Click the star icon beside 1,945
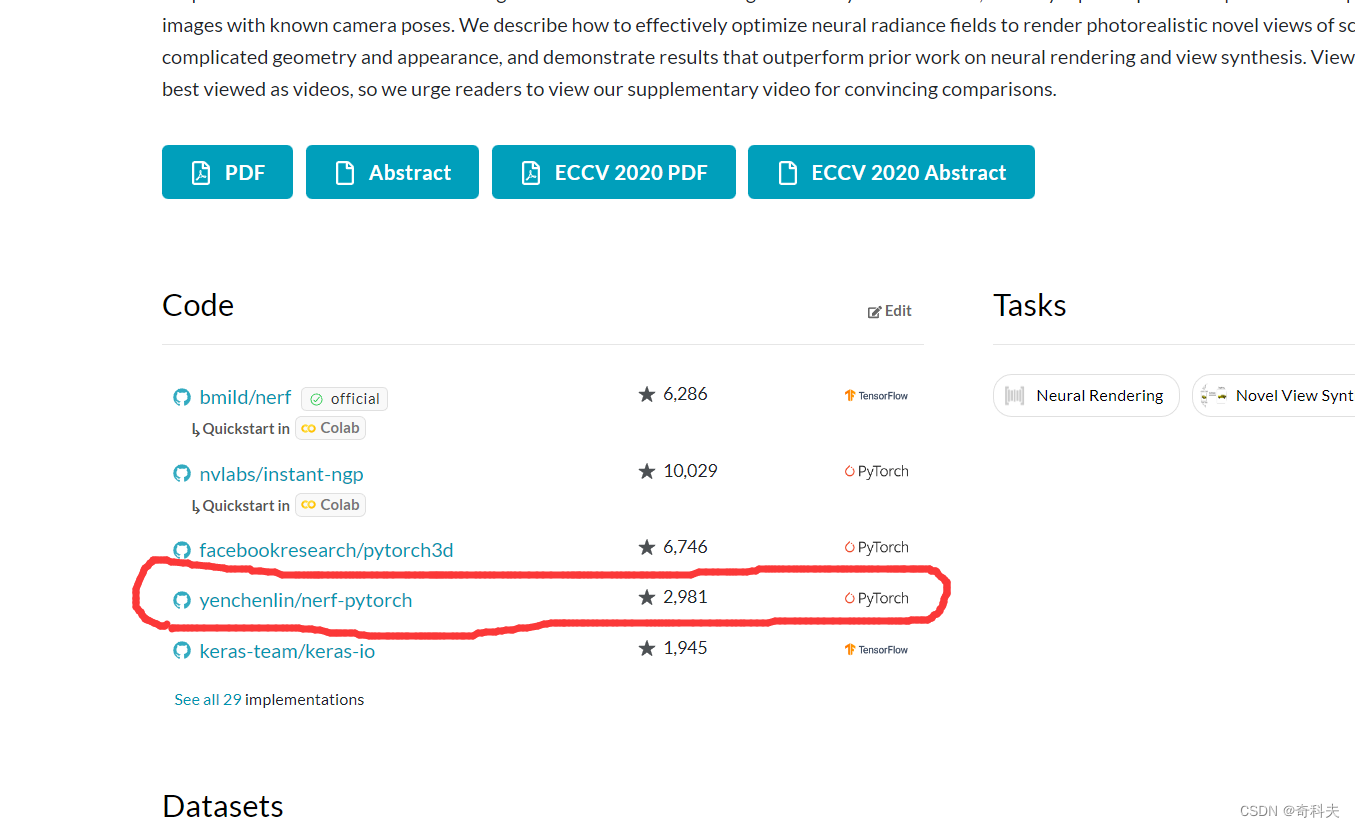Image resolution: width=1355 pixels, height=827 pixels. pos(647,648)
